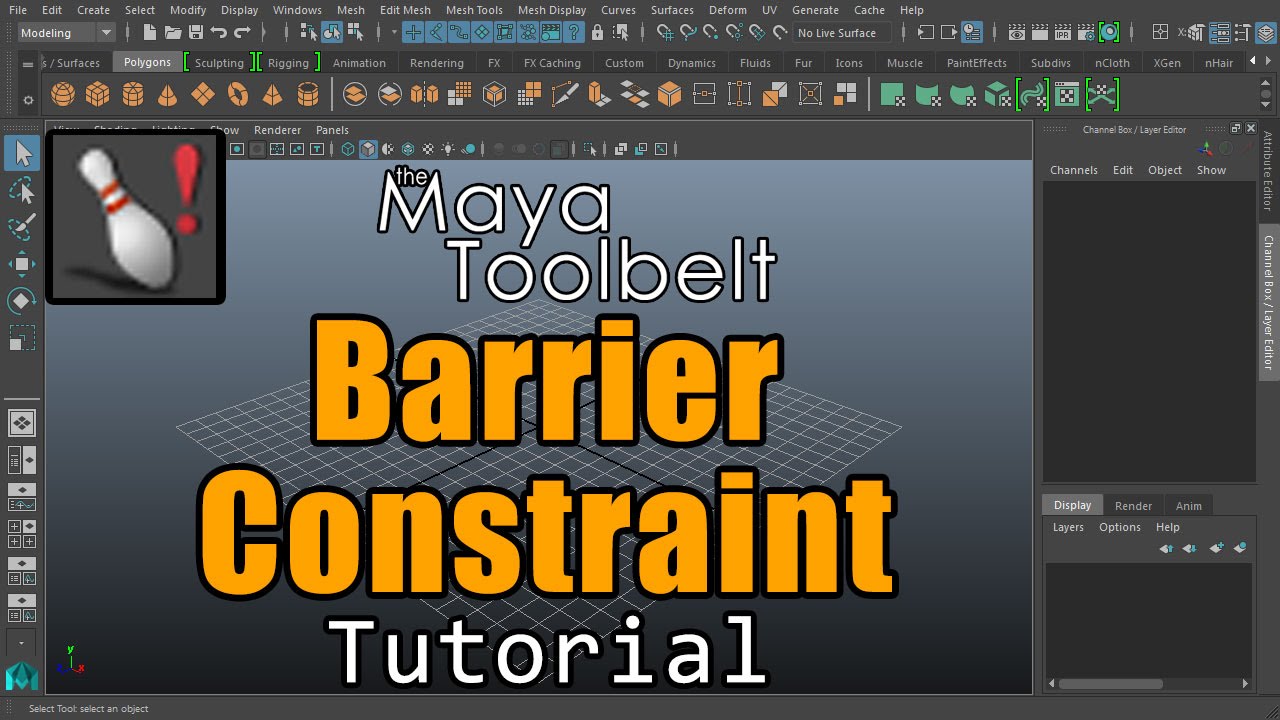
Task: Create a polygon Plane from the shelf
Action: tap(203, 95)
